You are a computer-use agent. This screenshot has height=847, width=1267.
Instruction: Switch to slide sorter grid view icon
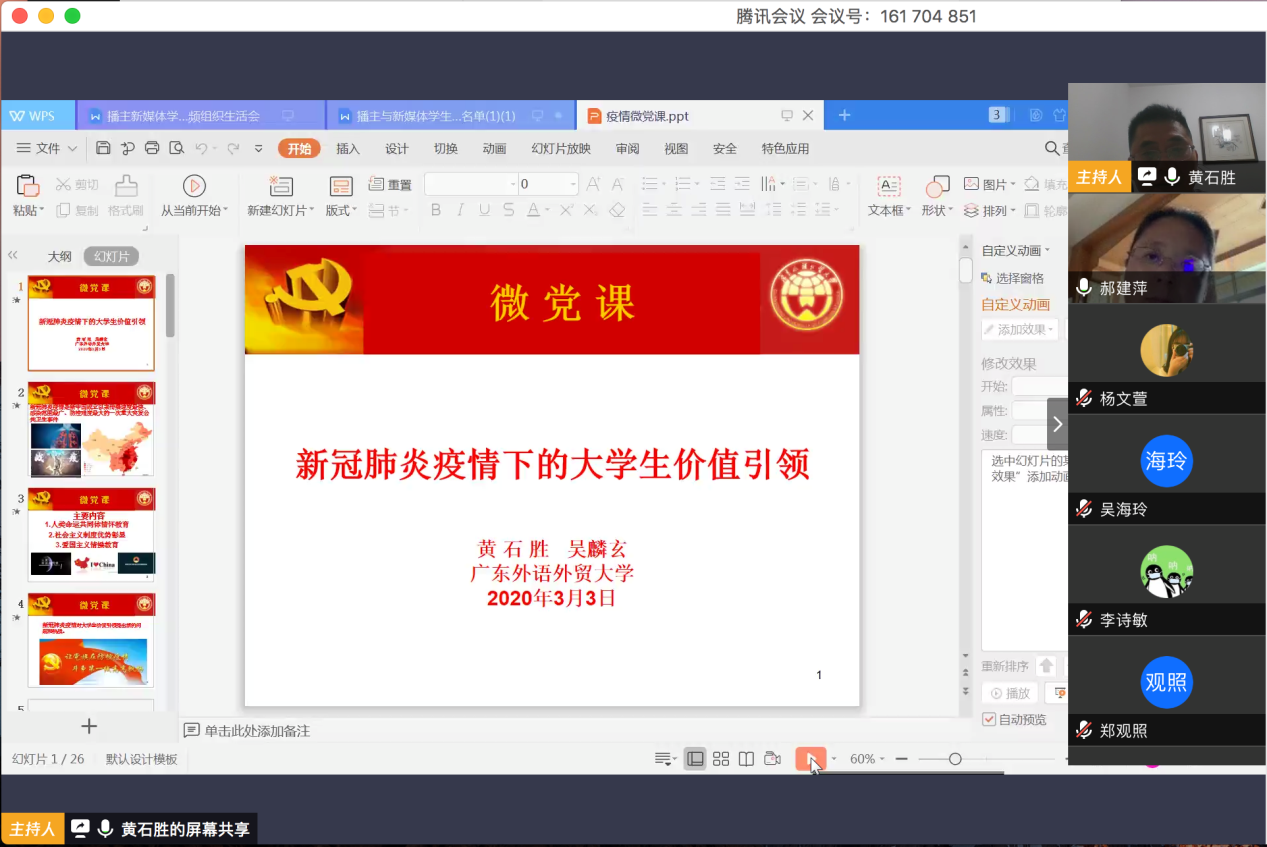721,759
